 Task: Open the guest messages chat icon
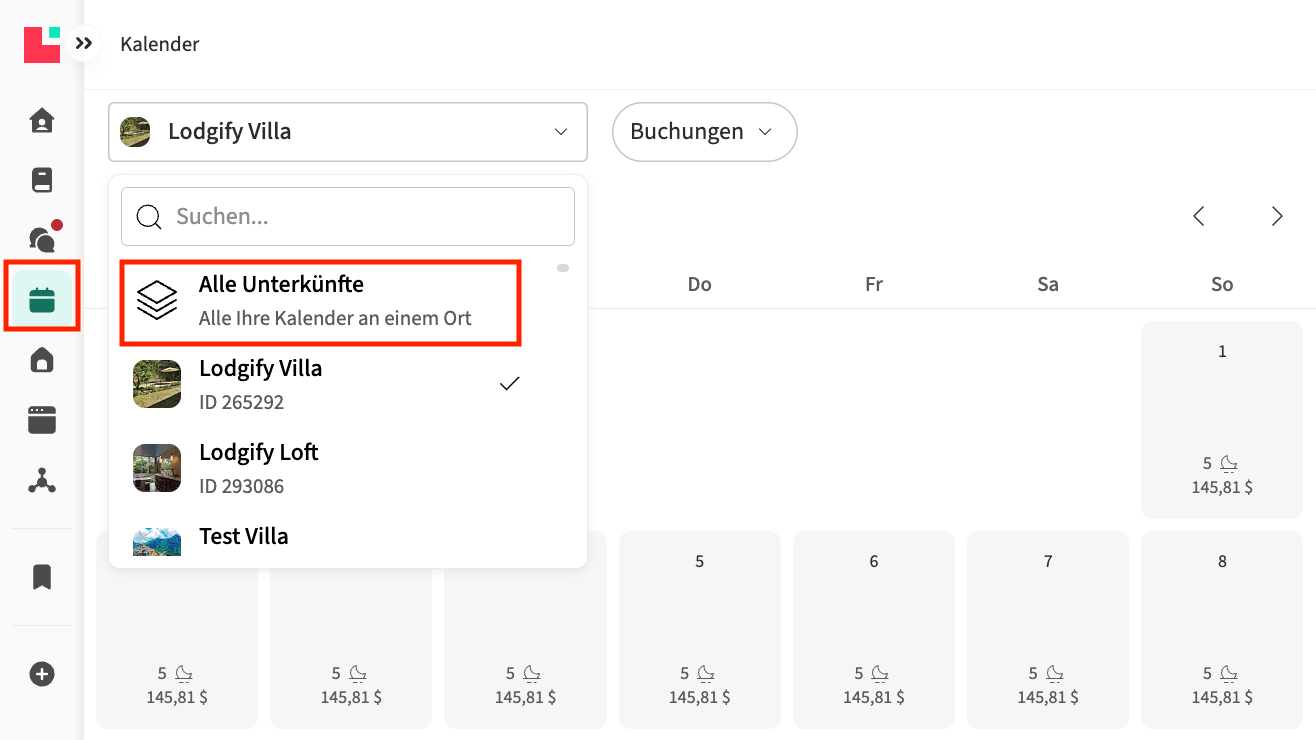[42, 239]
